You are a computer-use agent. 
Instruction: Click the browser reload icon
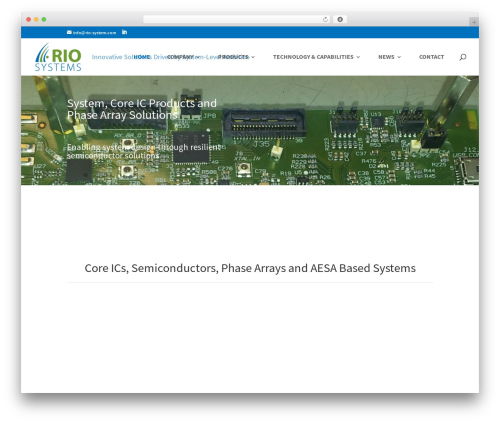point(325,19)
